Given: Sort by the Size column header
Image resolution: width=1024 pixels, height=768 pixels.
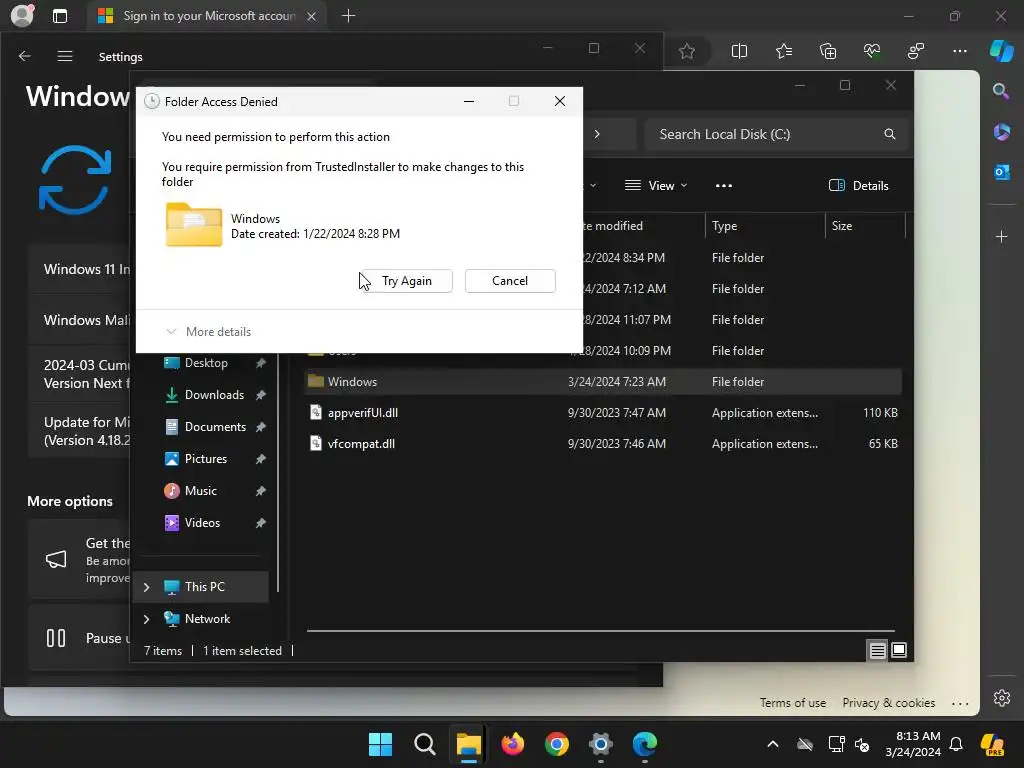Looking at the screenshot, I should pyautogui.click(x=865, y=225).
